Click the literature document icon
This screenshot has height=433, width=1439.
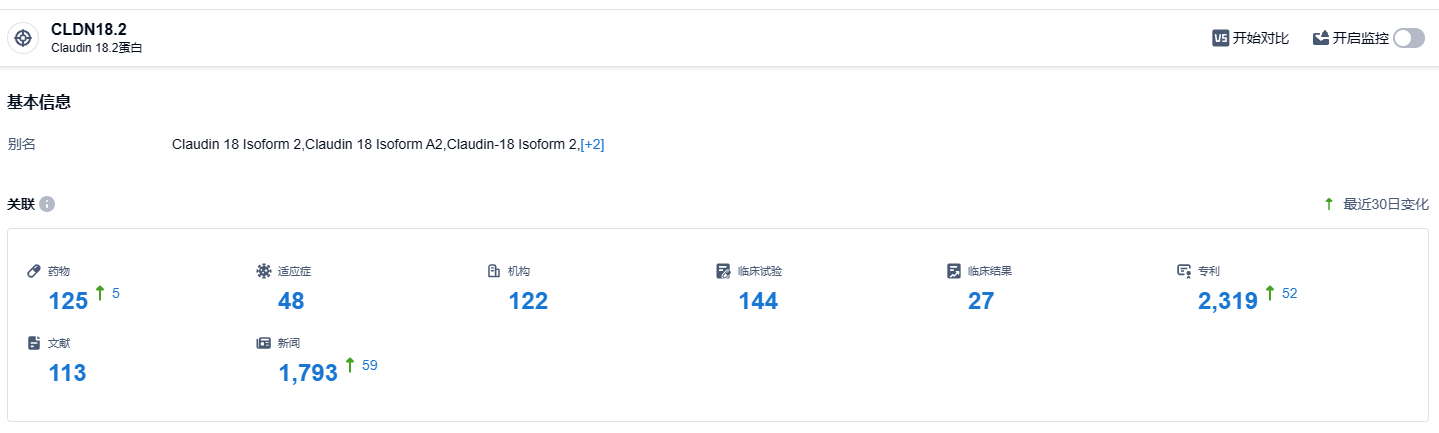(34, 343)
